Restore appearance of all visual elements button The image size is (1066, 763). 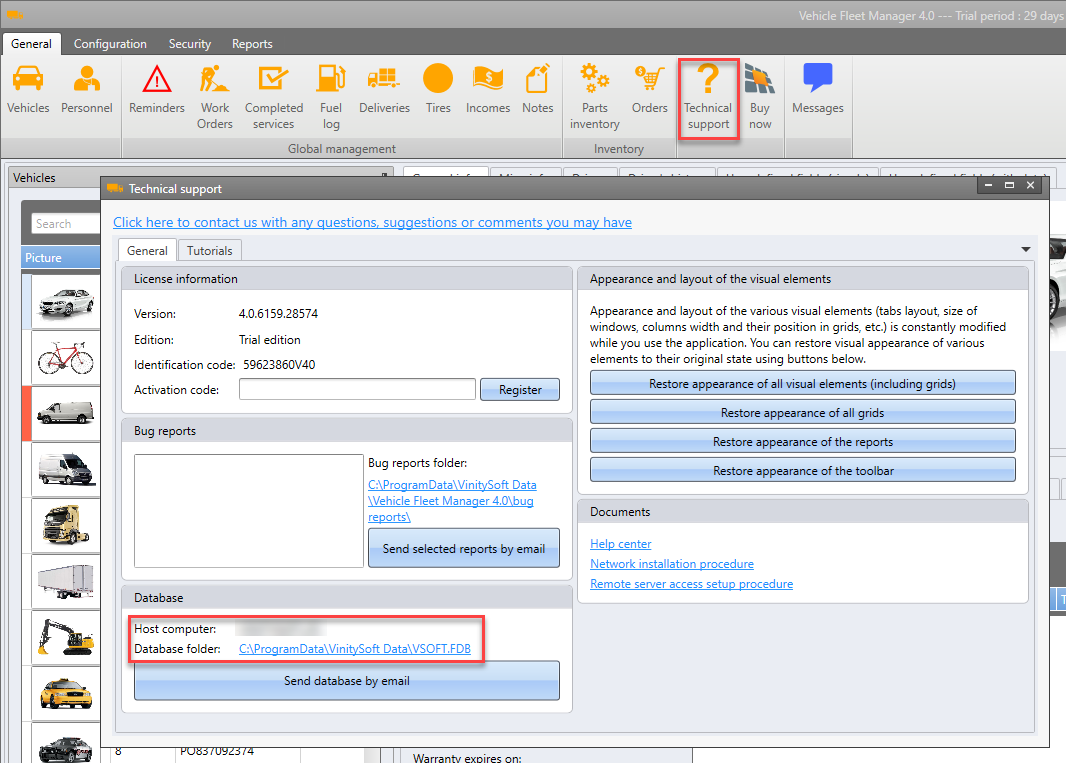[x=802, y=384]
